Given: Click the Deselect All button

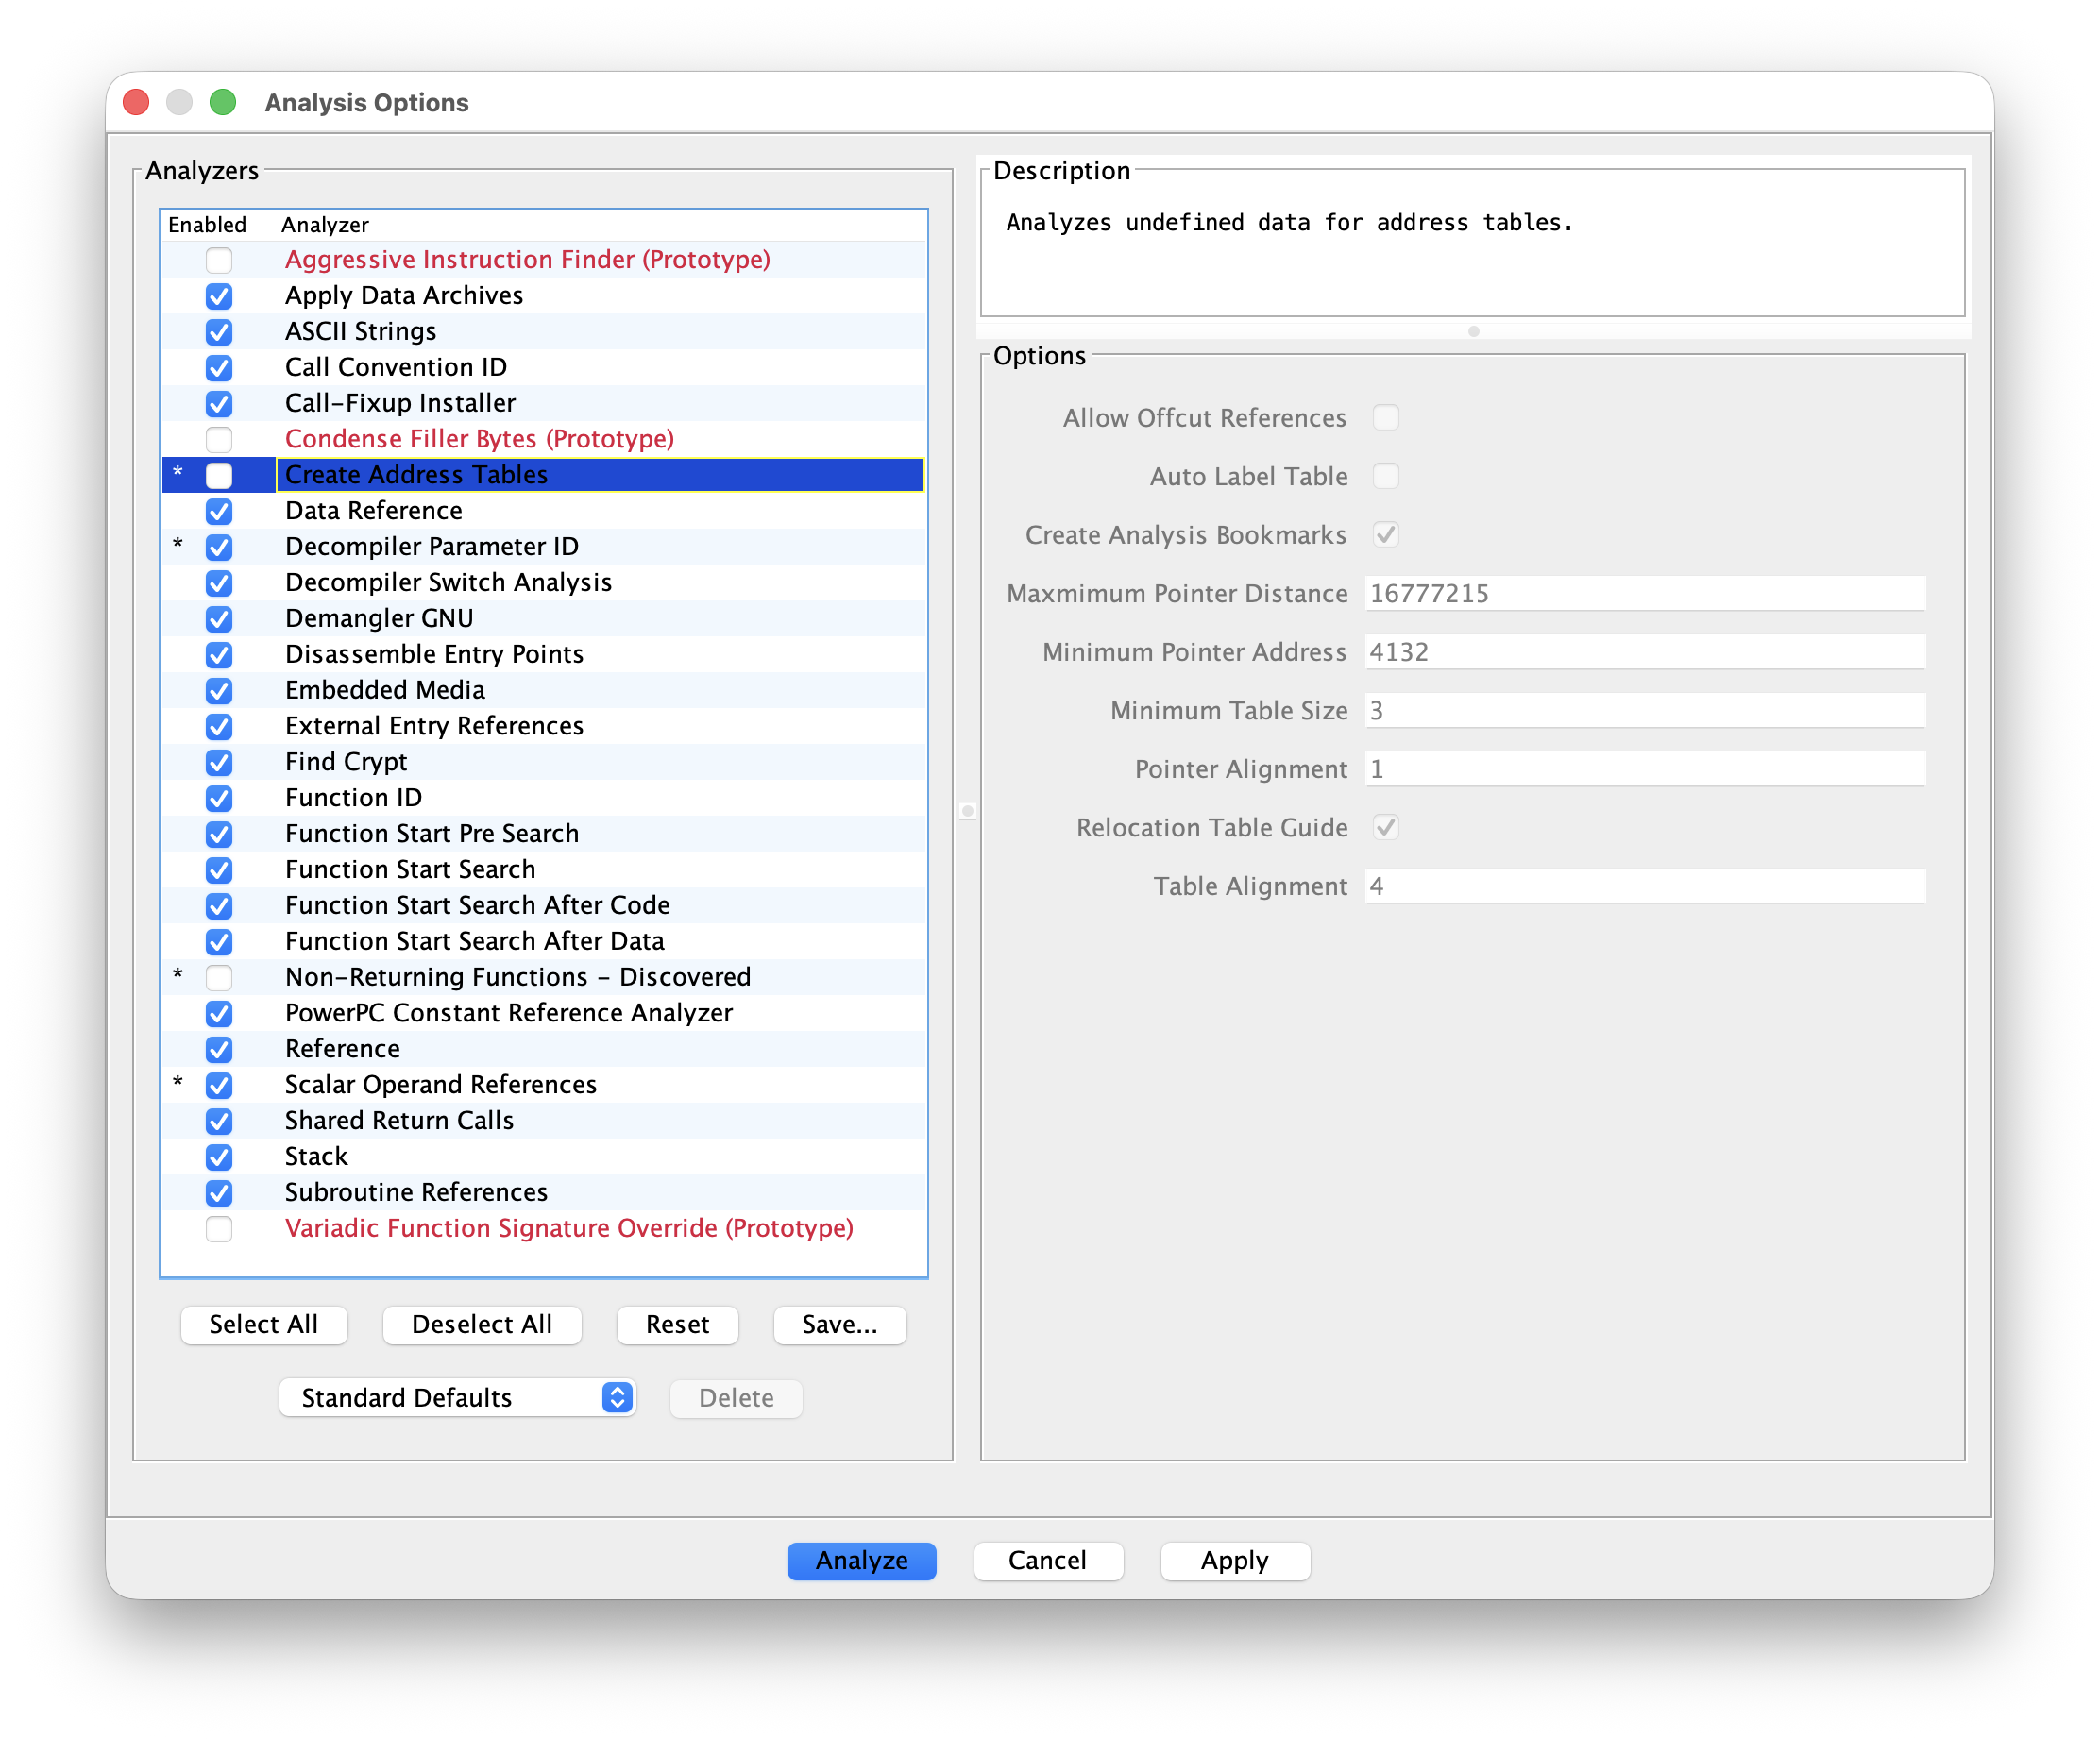Looking at the screenshot, I should (482, 1325).
